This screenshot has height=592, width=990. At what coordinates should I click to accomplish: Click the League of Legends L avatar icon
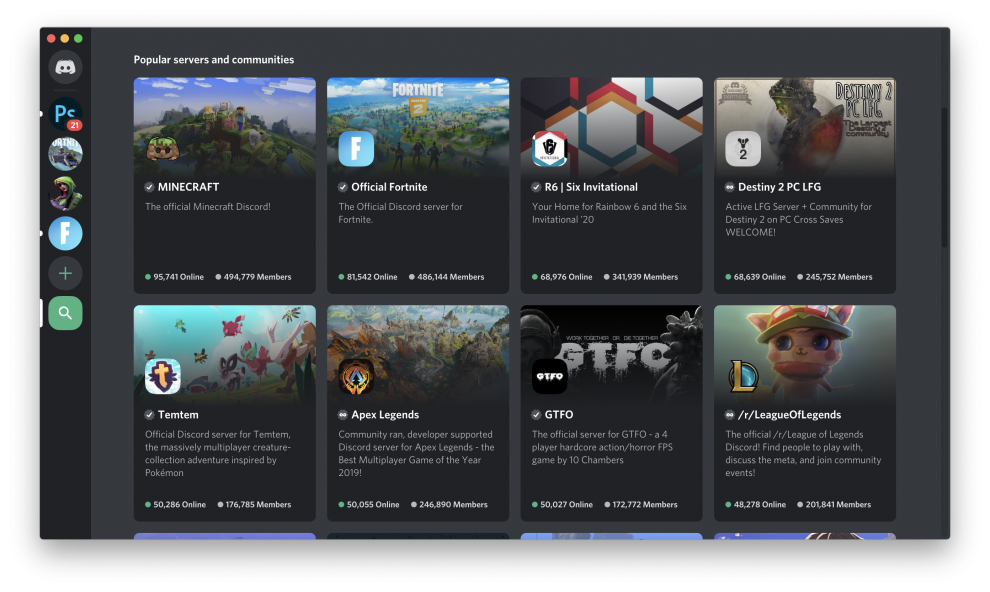click(742, 377)
